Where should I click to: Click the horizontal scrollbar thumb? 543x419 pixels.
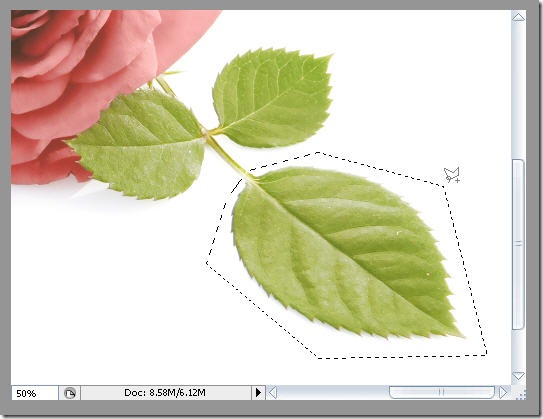[x=442, y=392]
